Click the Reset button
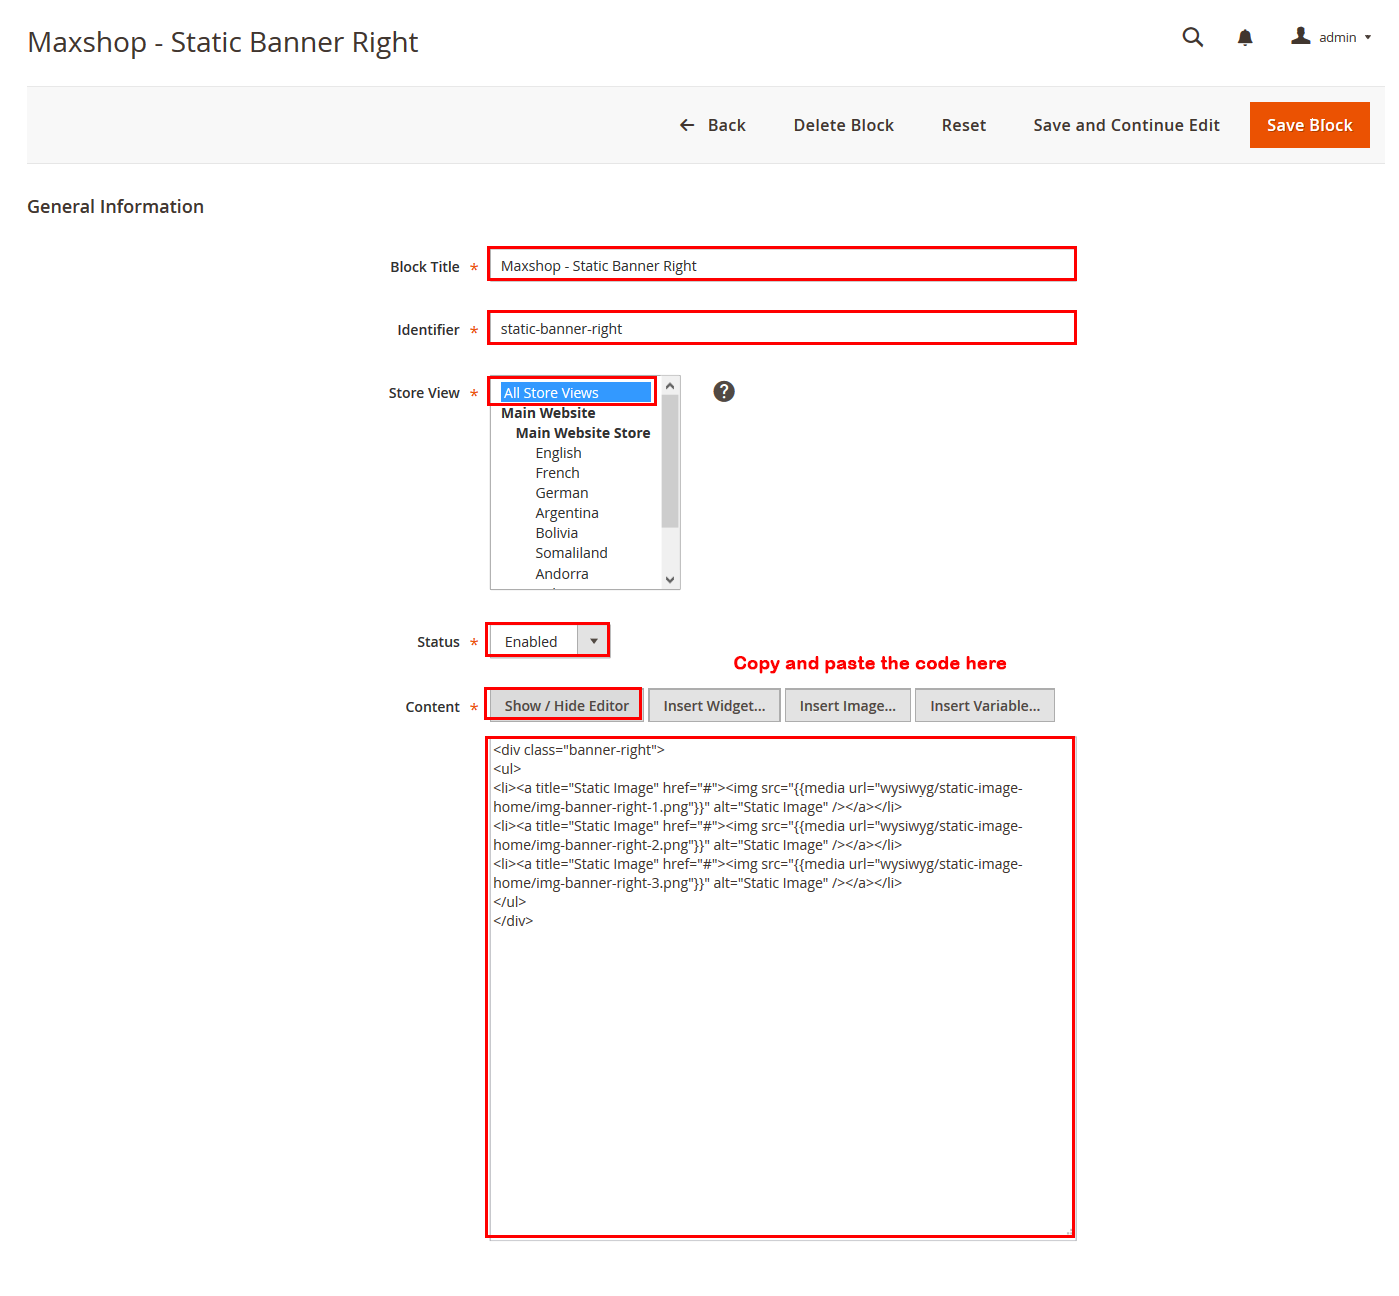Viewport: 1399px width, 1296px height. (963, 125)
